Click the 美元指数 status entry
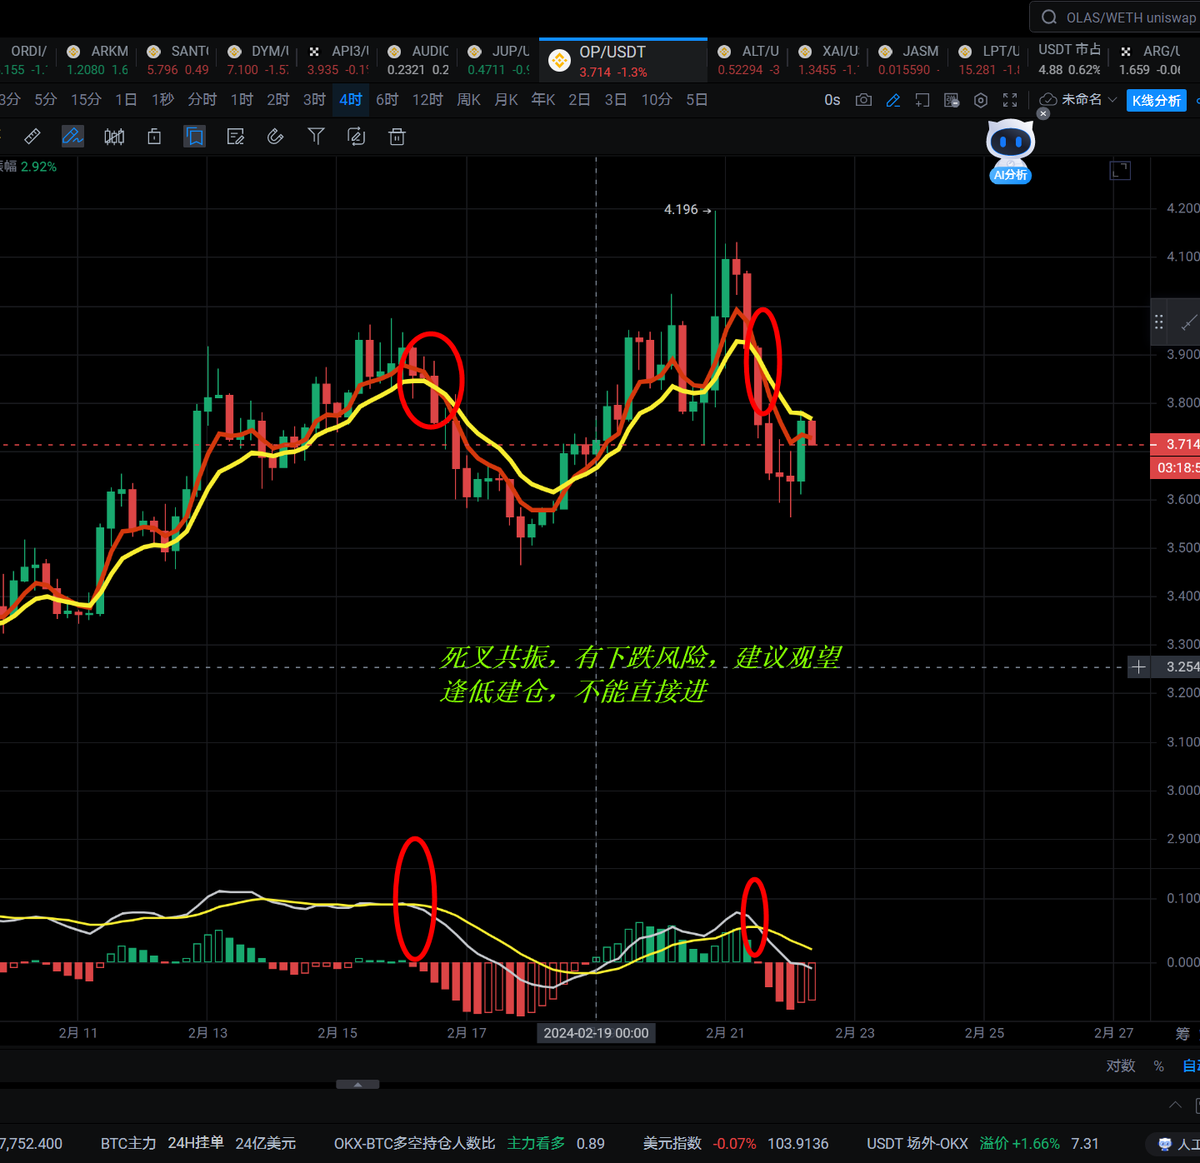The height and width of the screenshot is (1163, 1200). [736, 1143]
